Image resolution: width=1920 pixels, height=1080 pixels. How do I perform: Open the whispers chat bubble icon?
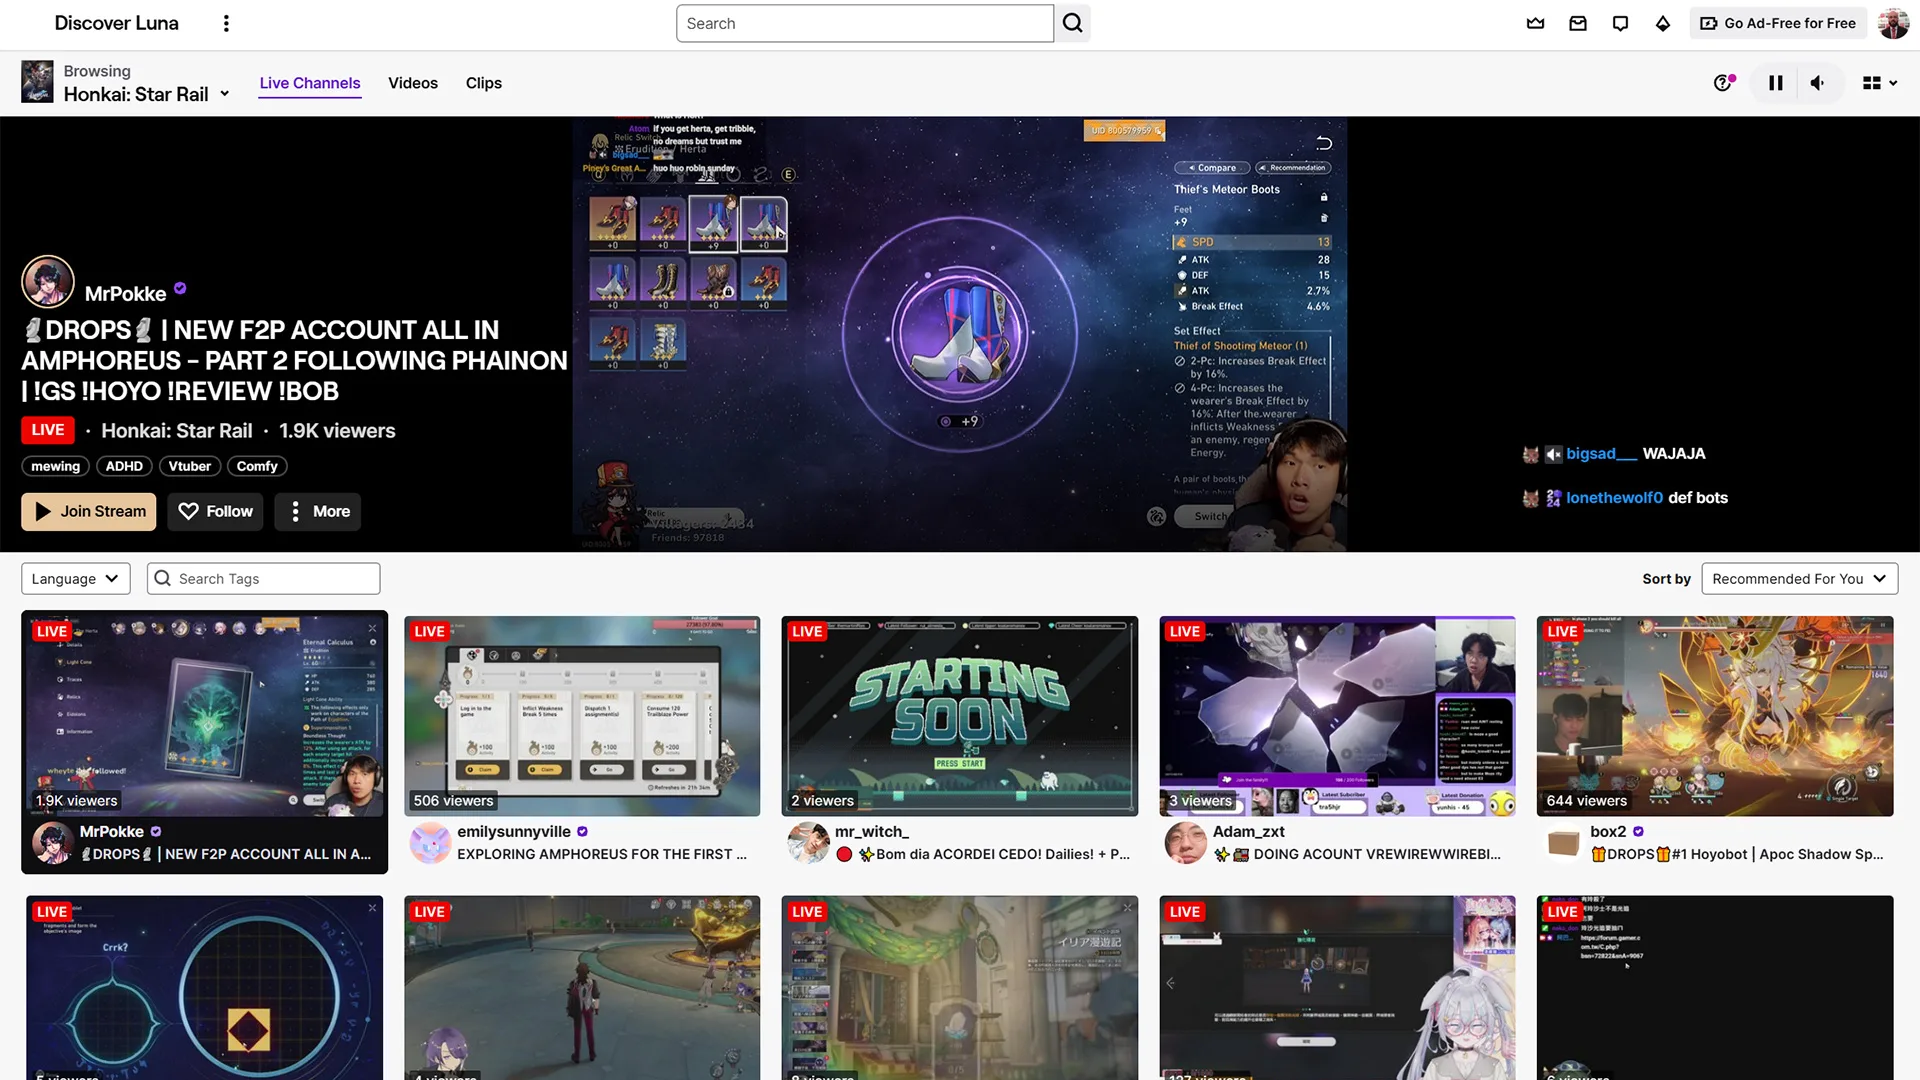coord(1620,23)
